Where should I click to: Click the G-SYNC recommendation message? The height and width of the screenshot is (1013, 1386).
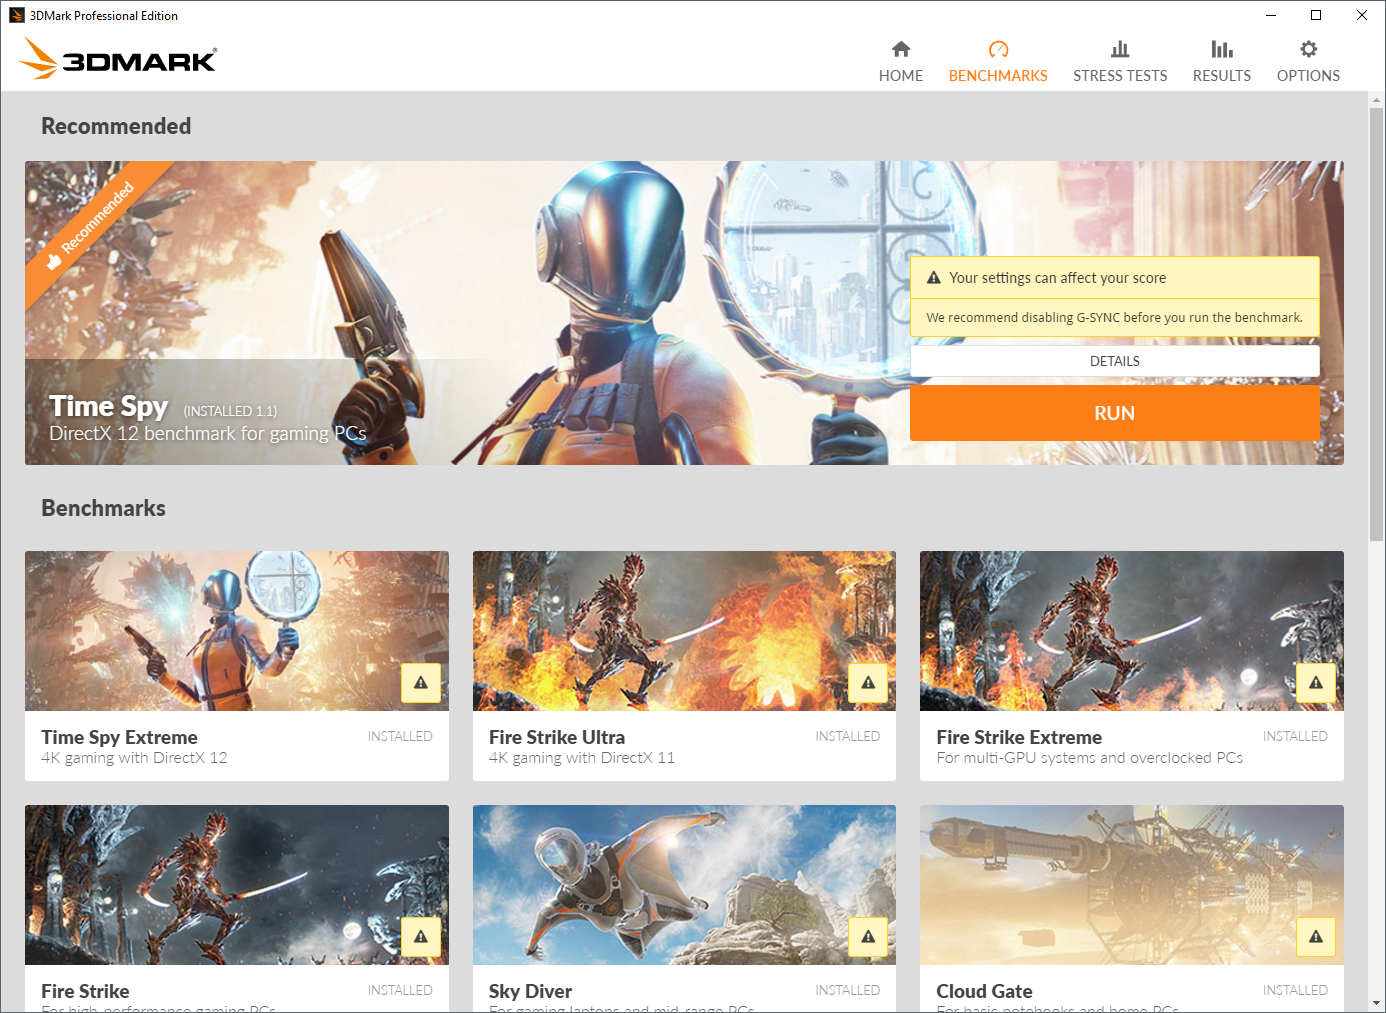[1114, 317]
